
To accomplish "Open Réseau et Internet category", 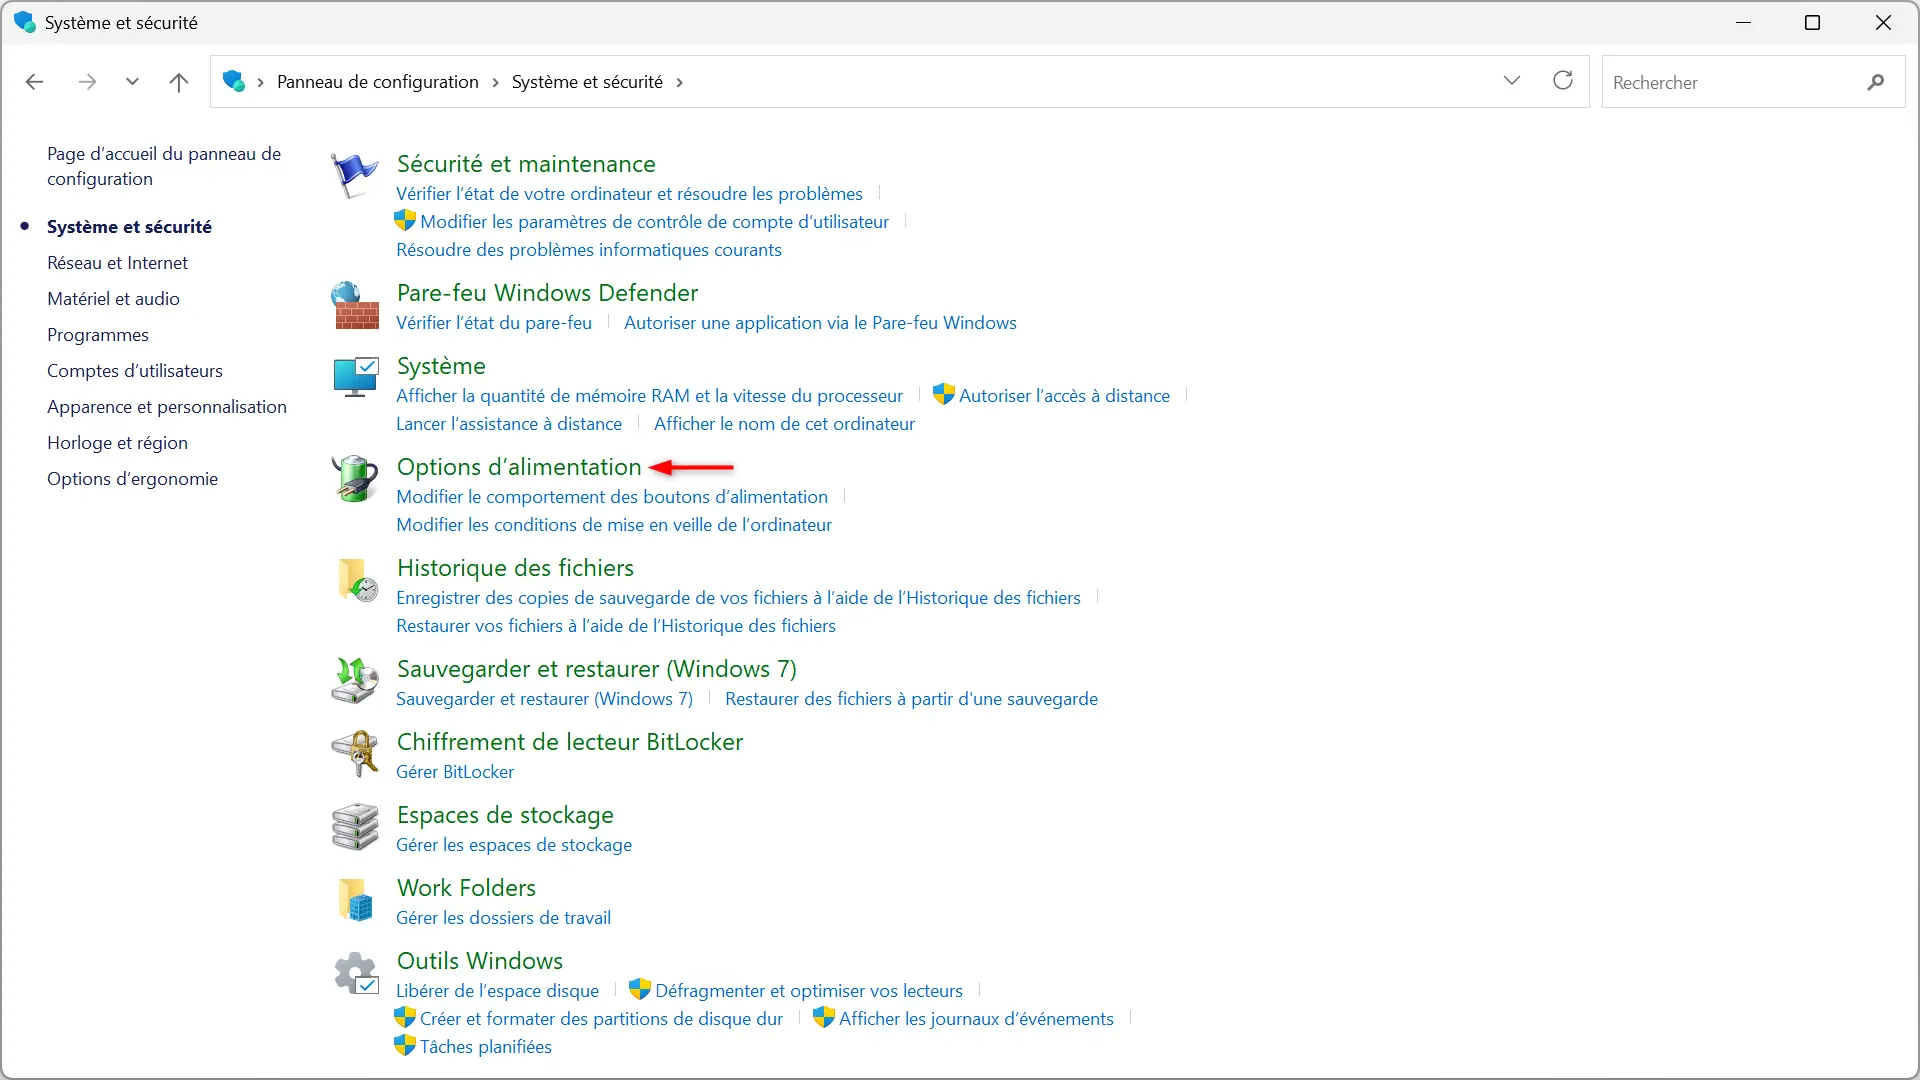I will pyautogui.click(x=117, y=263).
